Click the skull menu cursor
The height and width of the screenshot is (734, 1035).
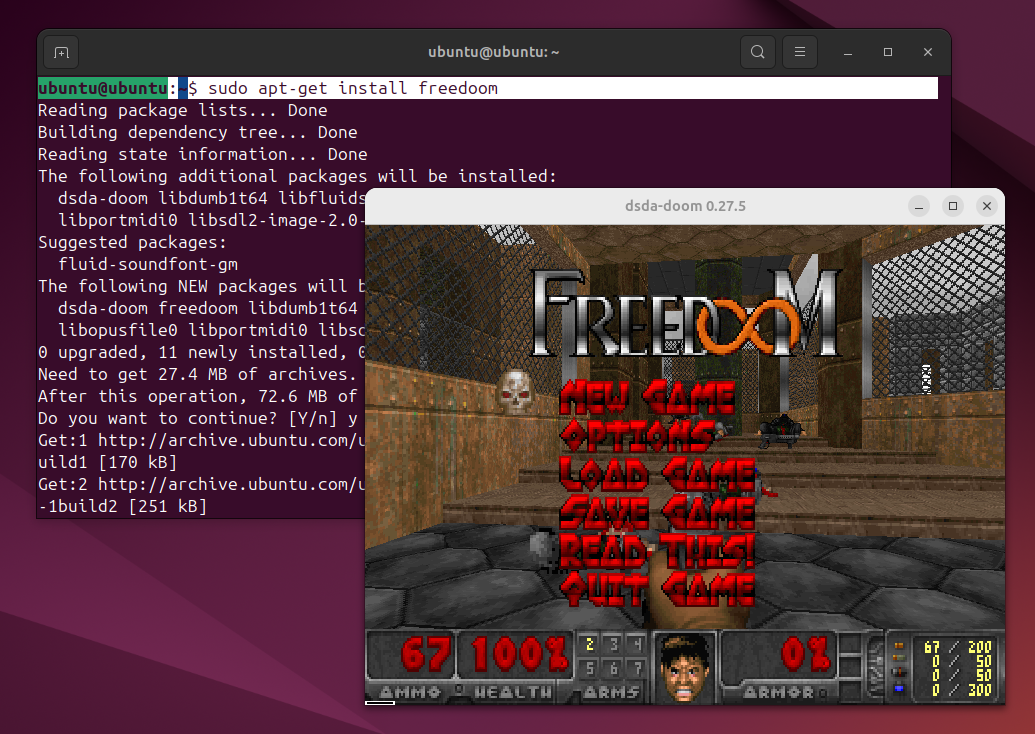516,392
